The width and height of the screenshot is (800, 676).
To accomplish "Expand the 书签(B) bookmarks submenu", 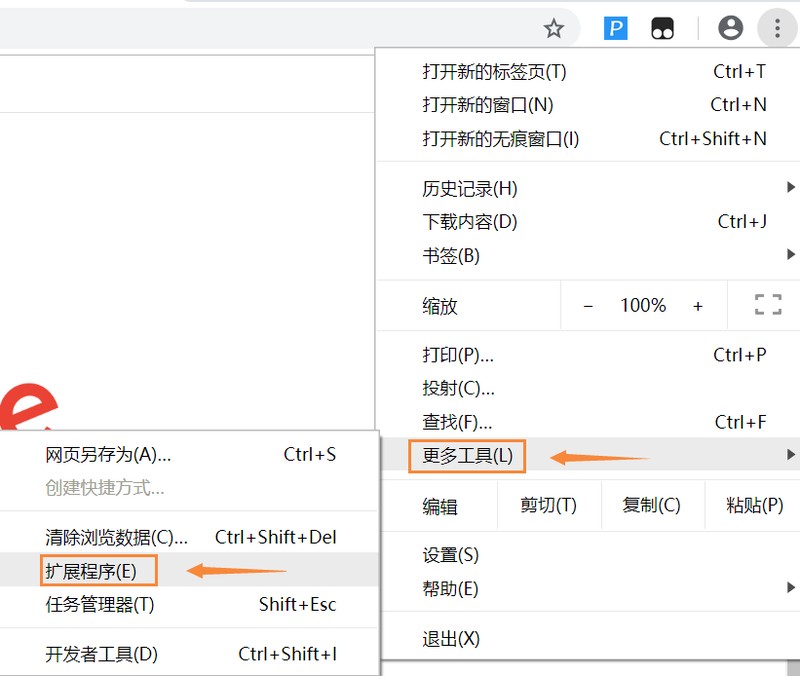I will (x=588, y=256).
